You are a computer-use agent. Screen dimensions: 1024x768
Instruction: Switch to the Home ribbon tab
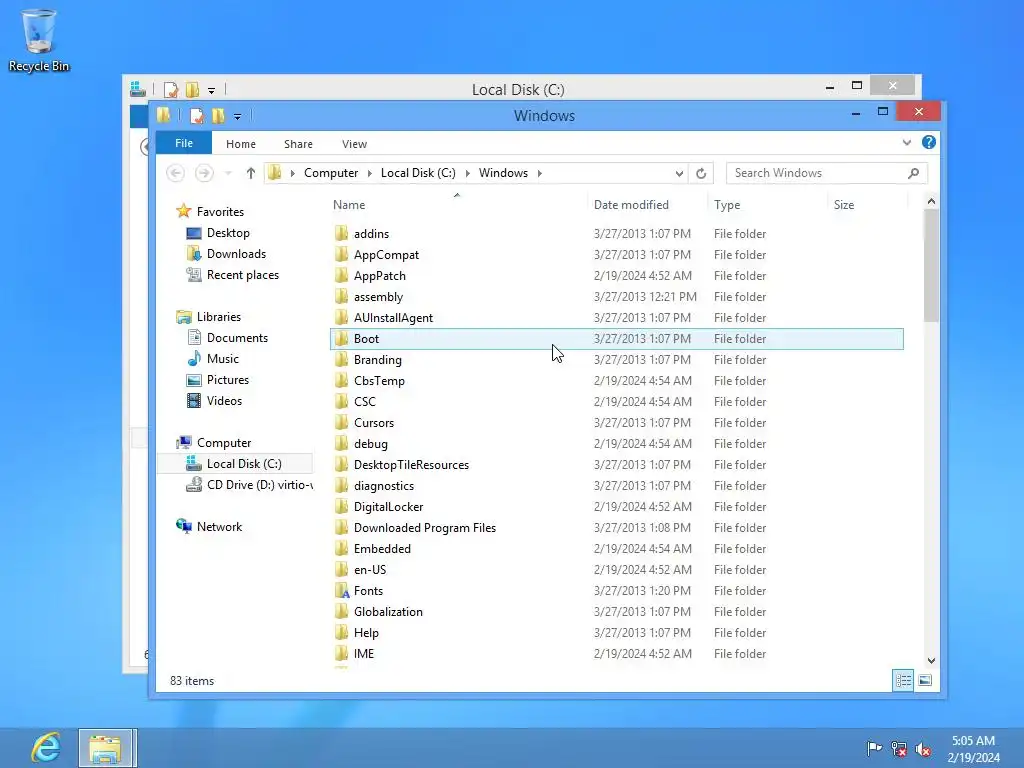[240, 144]
